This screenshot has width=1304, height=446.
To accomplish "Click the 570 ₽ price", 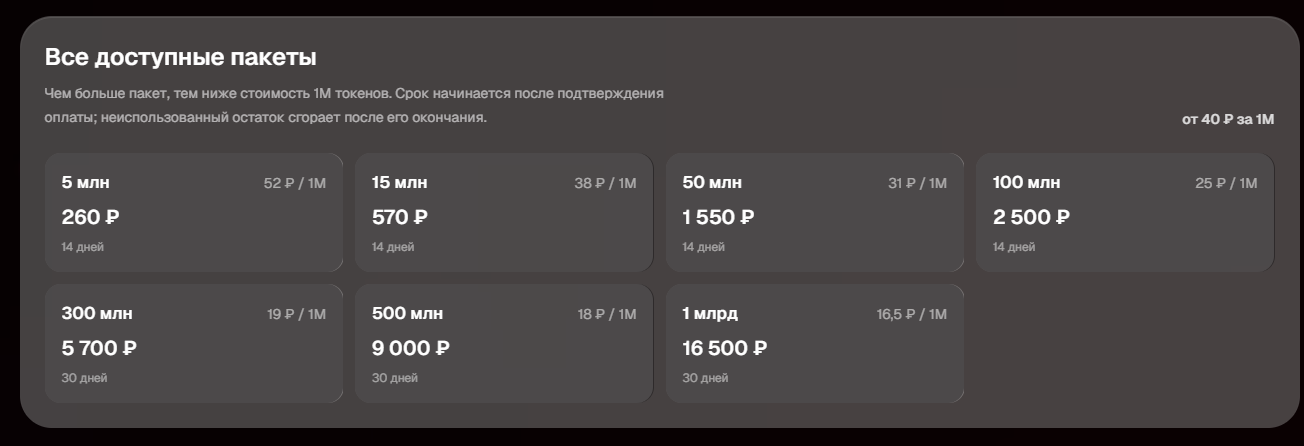I will pos(400,217).
